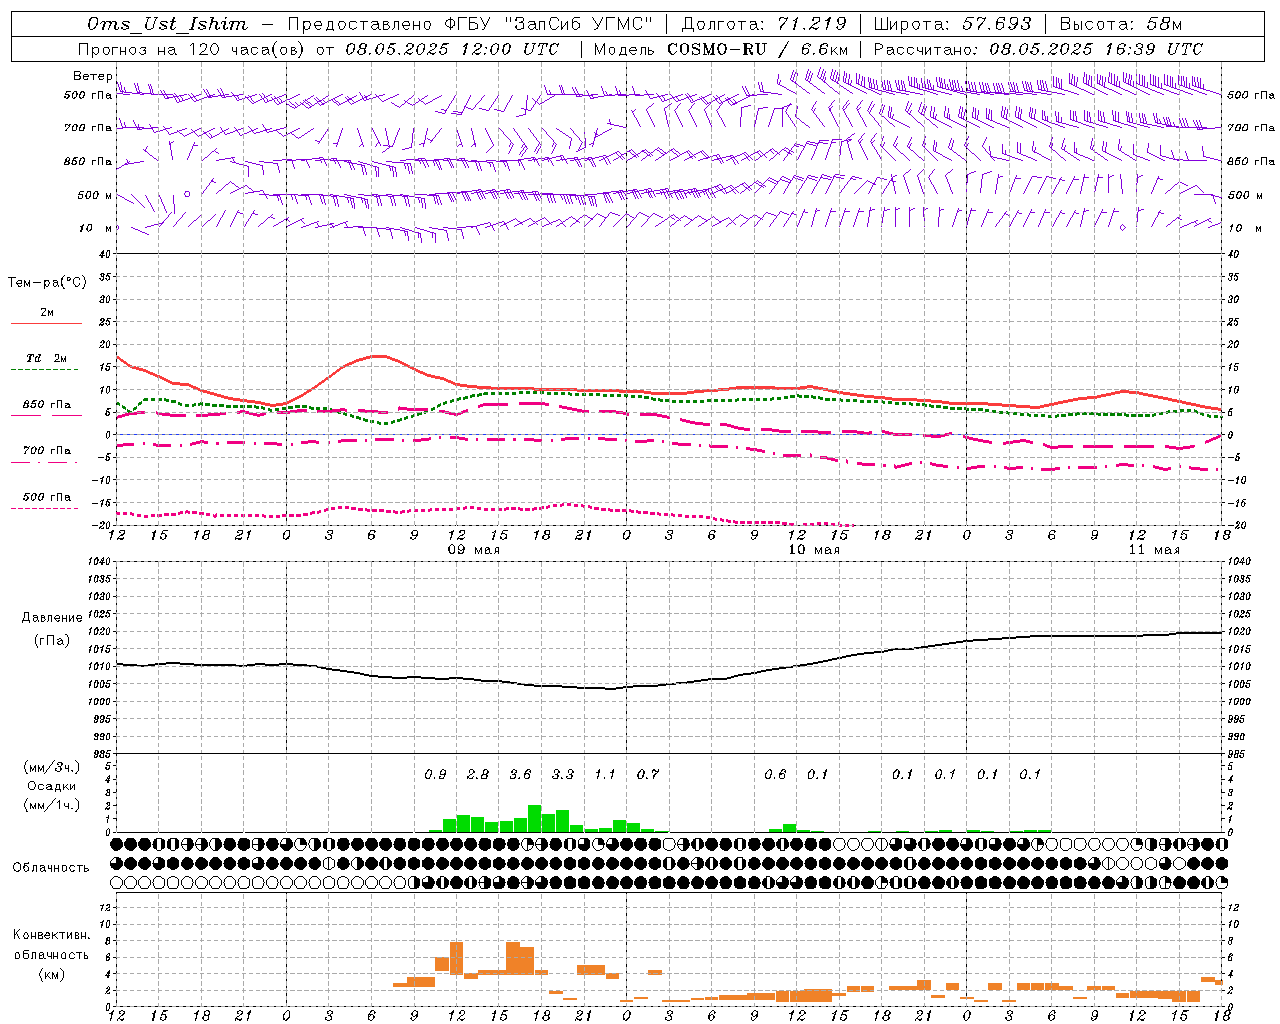The width and height of the screenshot is (1280, 1024).
Task: Click the model label "COSMO-RU / 6.6км"
Action: (757, 49)
